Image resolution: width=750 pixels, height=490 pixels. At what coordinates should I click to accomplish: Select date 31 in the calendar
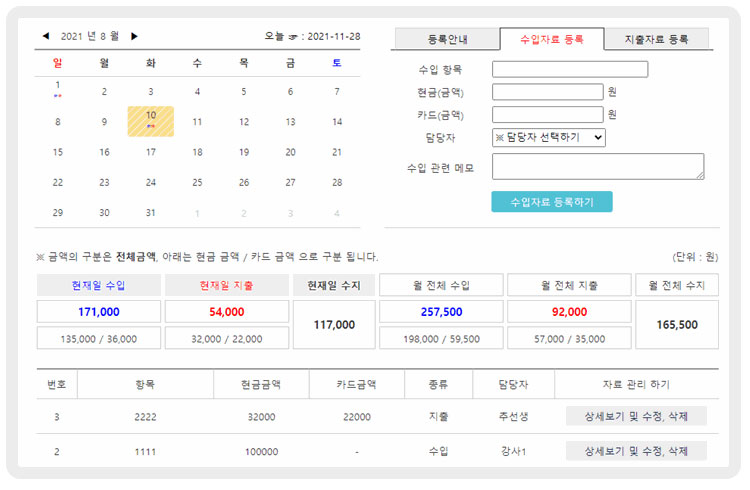(x=151, y=213)
